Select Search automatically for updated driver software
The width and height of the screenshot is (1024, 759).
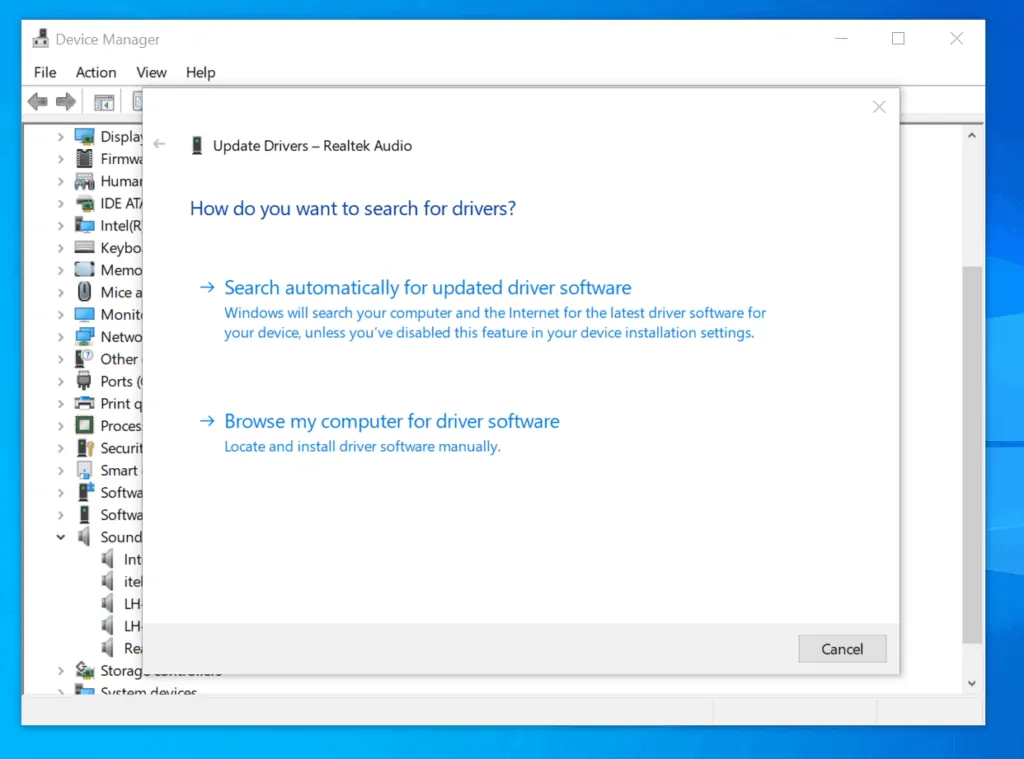click(x=427, y=287)
